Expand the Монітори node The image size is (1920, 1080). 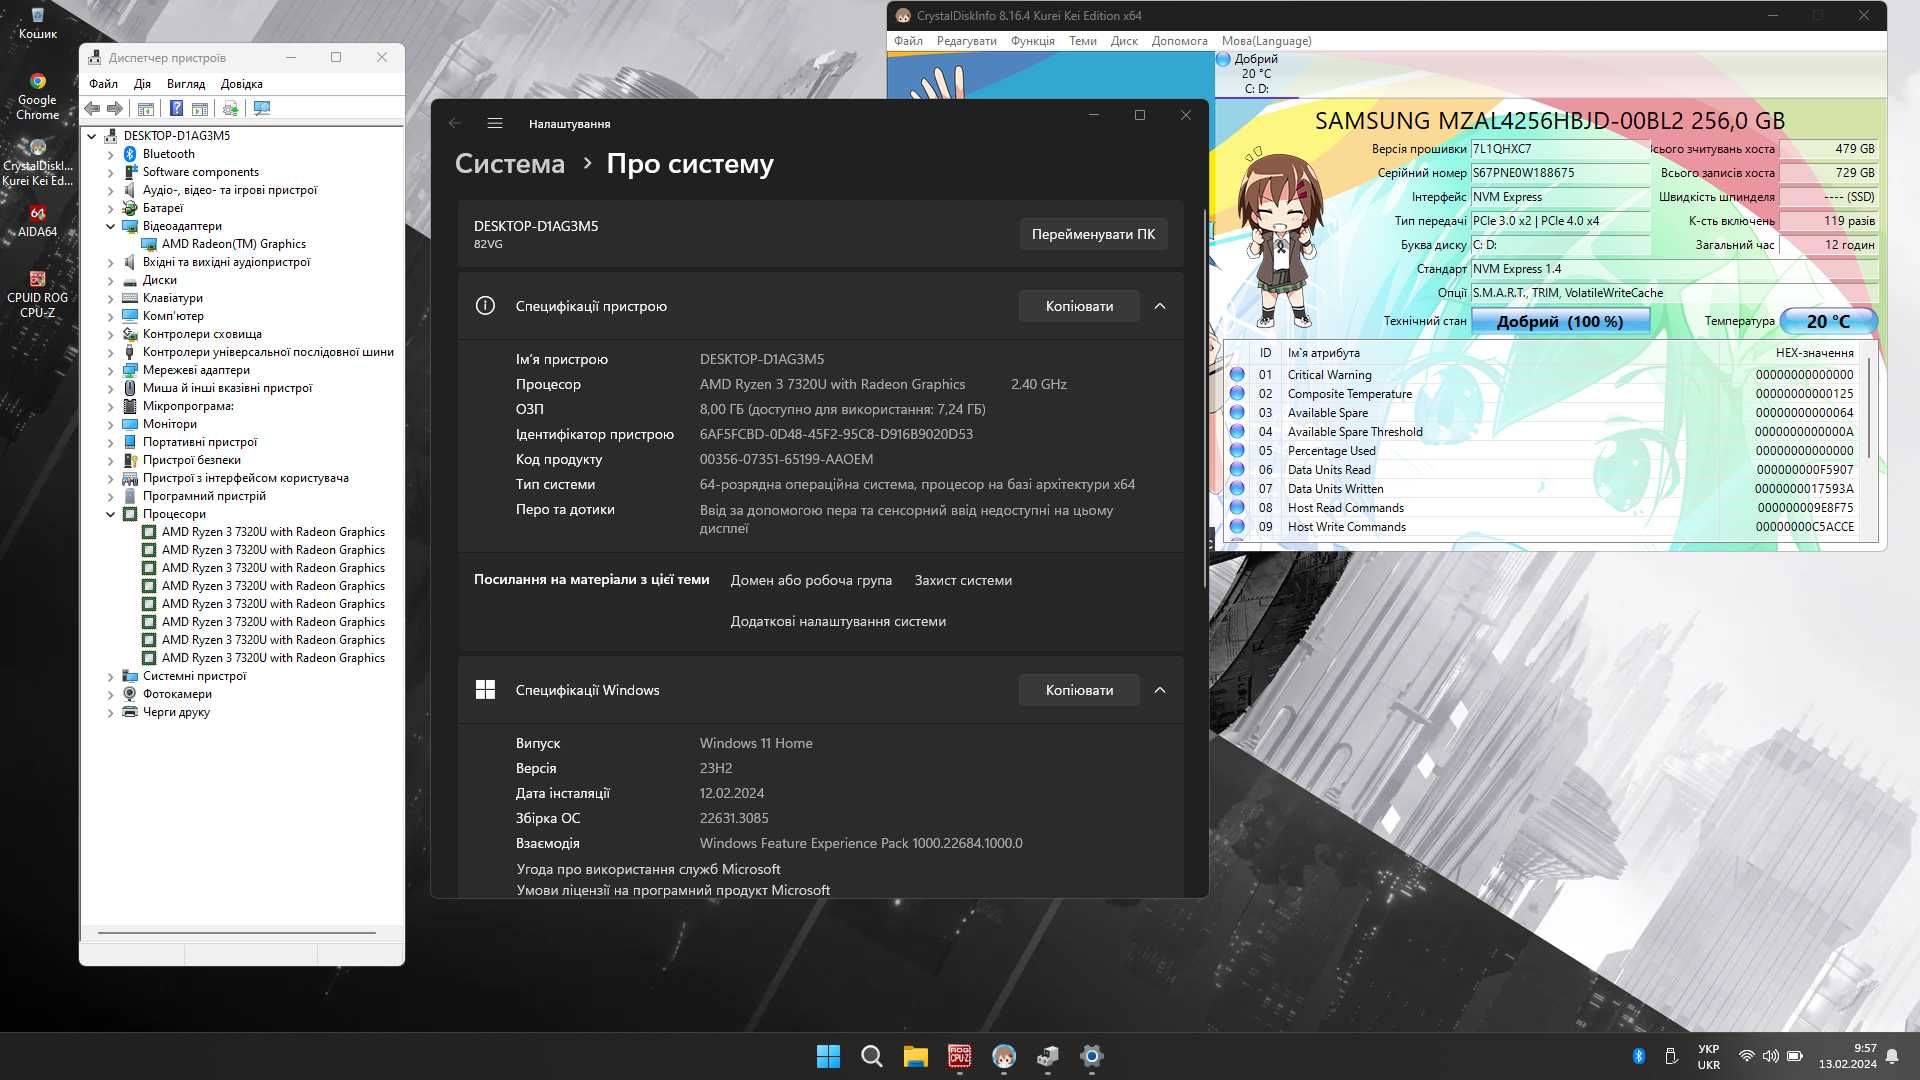pos(111,424)
